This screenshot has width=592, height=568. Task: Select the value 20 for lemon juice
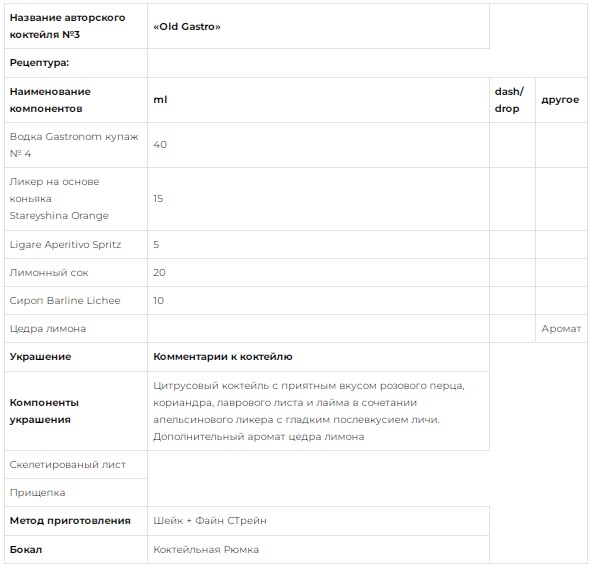(x=159, y=273)
